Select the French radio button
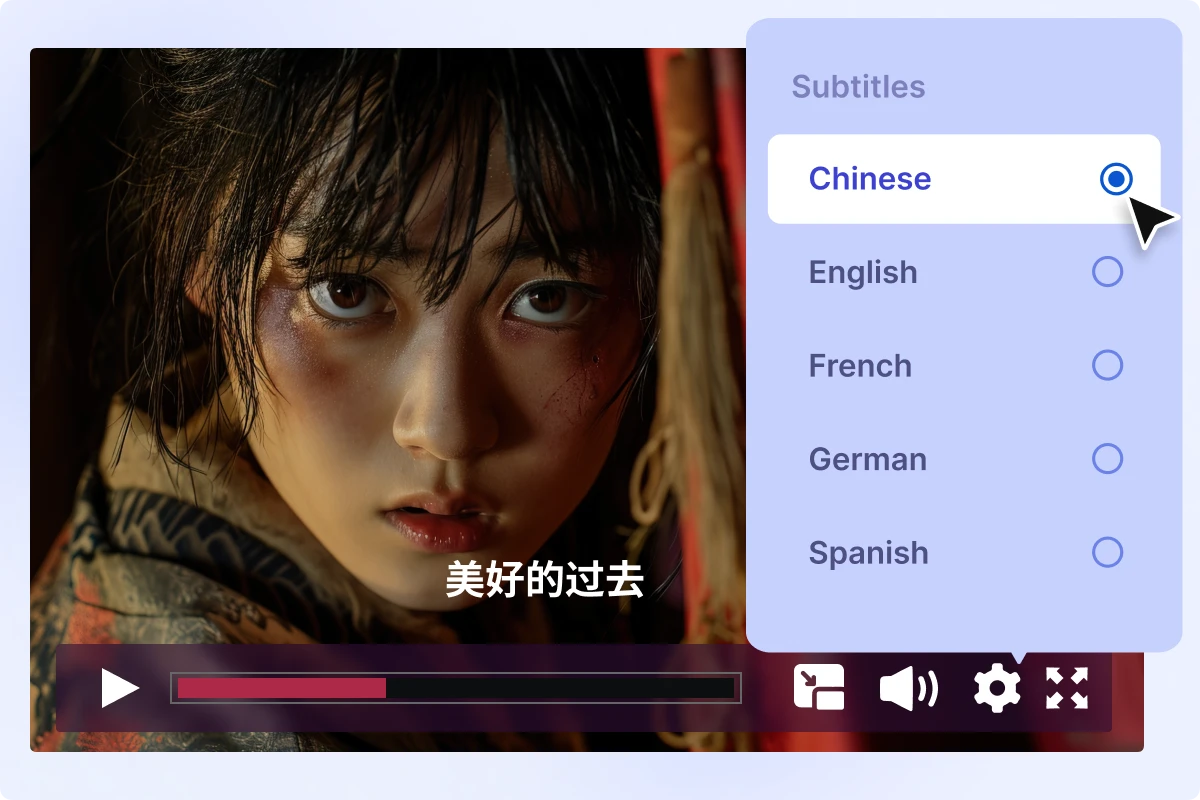Viewport: 1200px width, 800px height. [1107, 365]
